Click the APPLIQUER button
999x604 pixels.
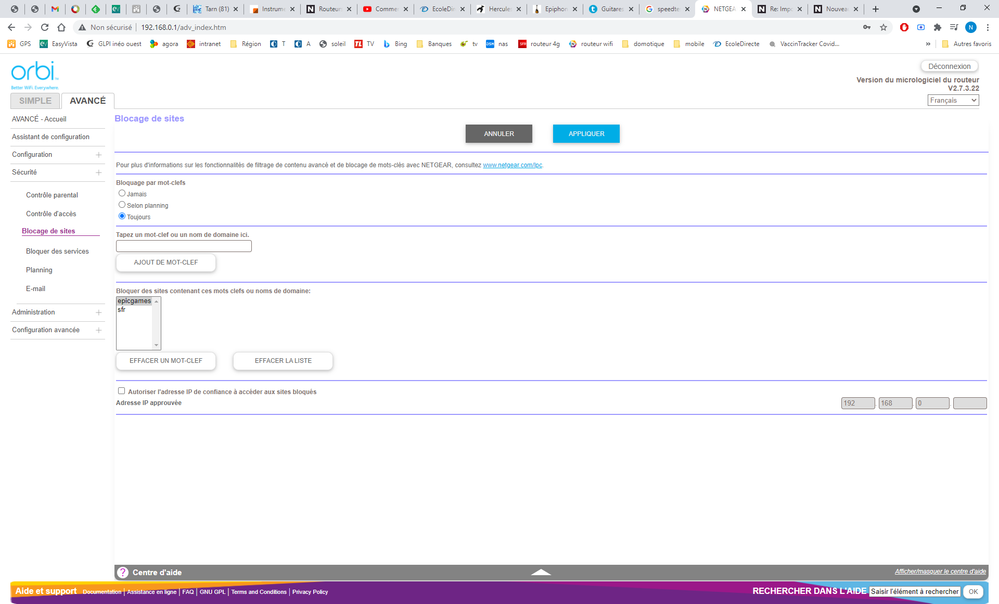point(586,134)
